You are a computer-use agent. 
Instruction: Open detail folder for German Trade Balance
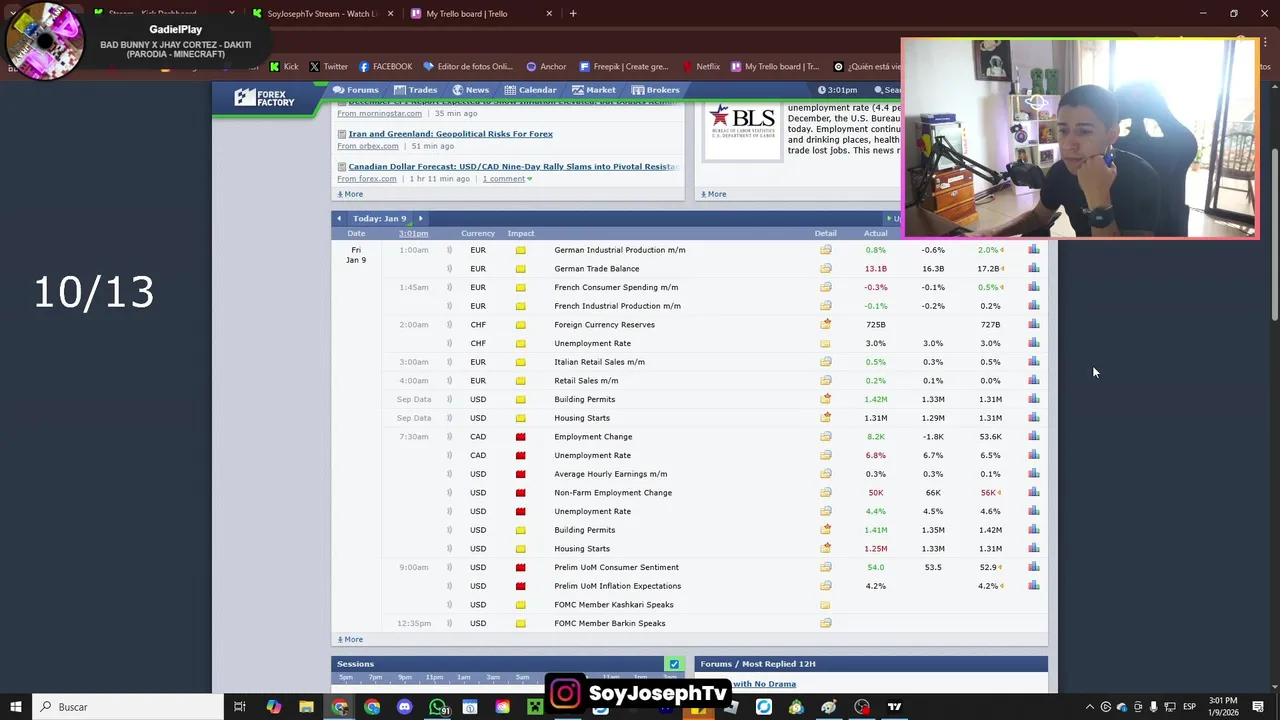pyautogui.click(x=825, y=269)
